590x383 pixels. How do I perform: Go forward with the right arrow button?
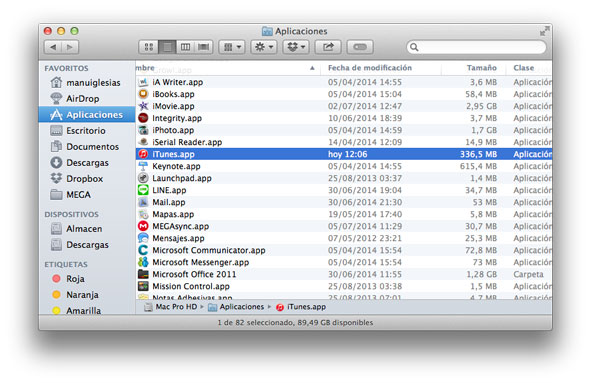click(x=70, y=47)
